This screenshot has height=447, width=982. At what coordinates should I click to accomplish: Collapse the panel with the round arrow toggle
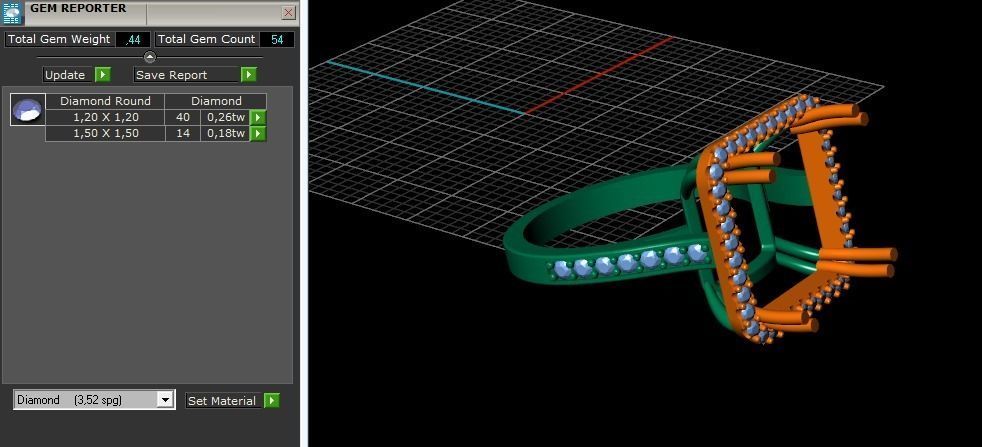point(150,57)
